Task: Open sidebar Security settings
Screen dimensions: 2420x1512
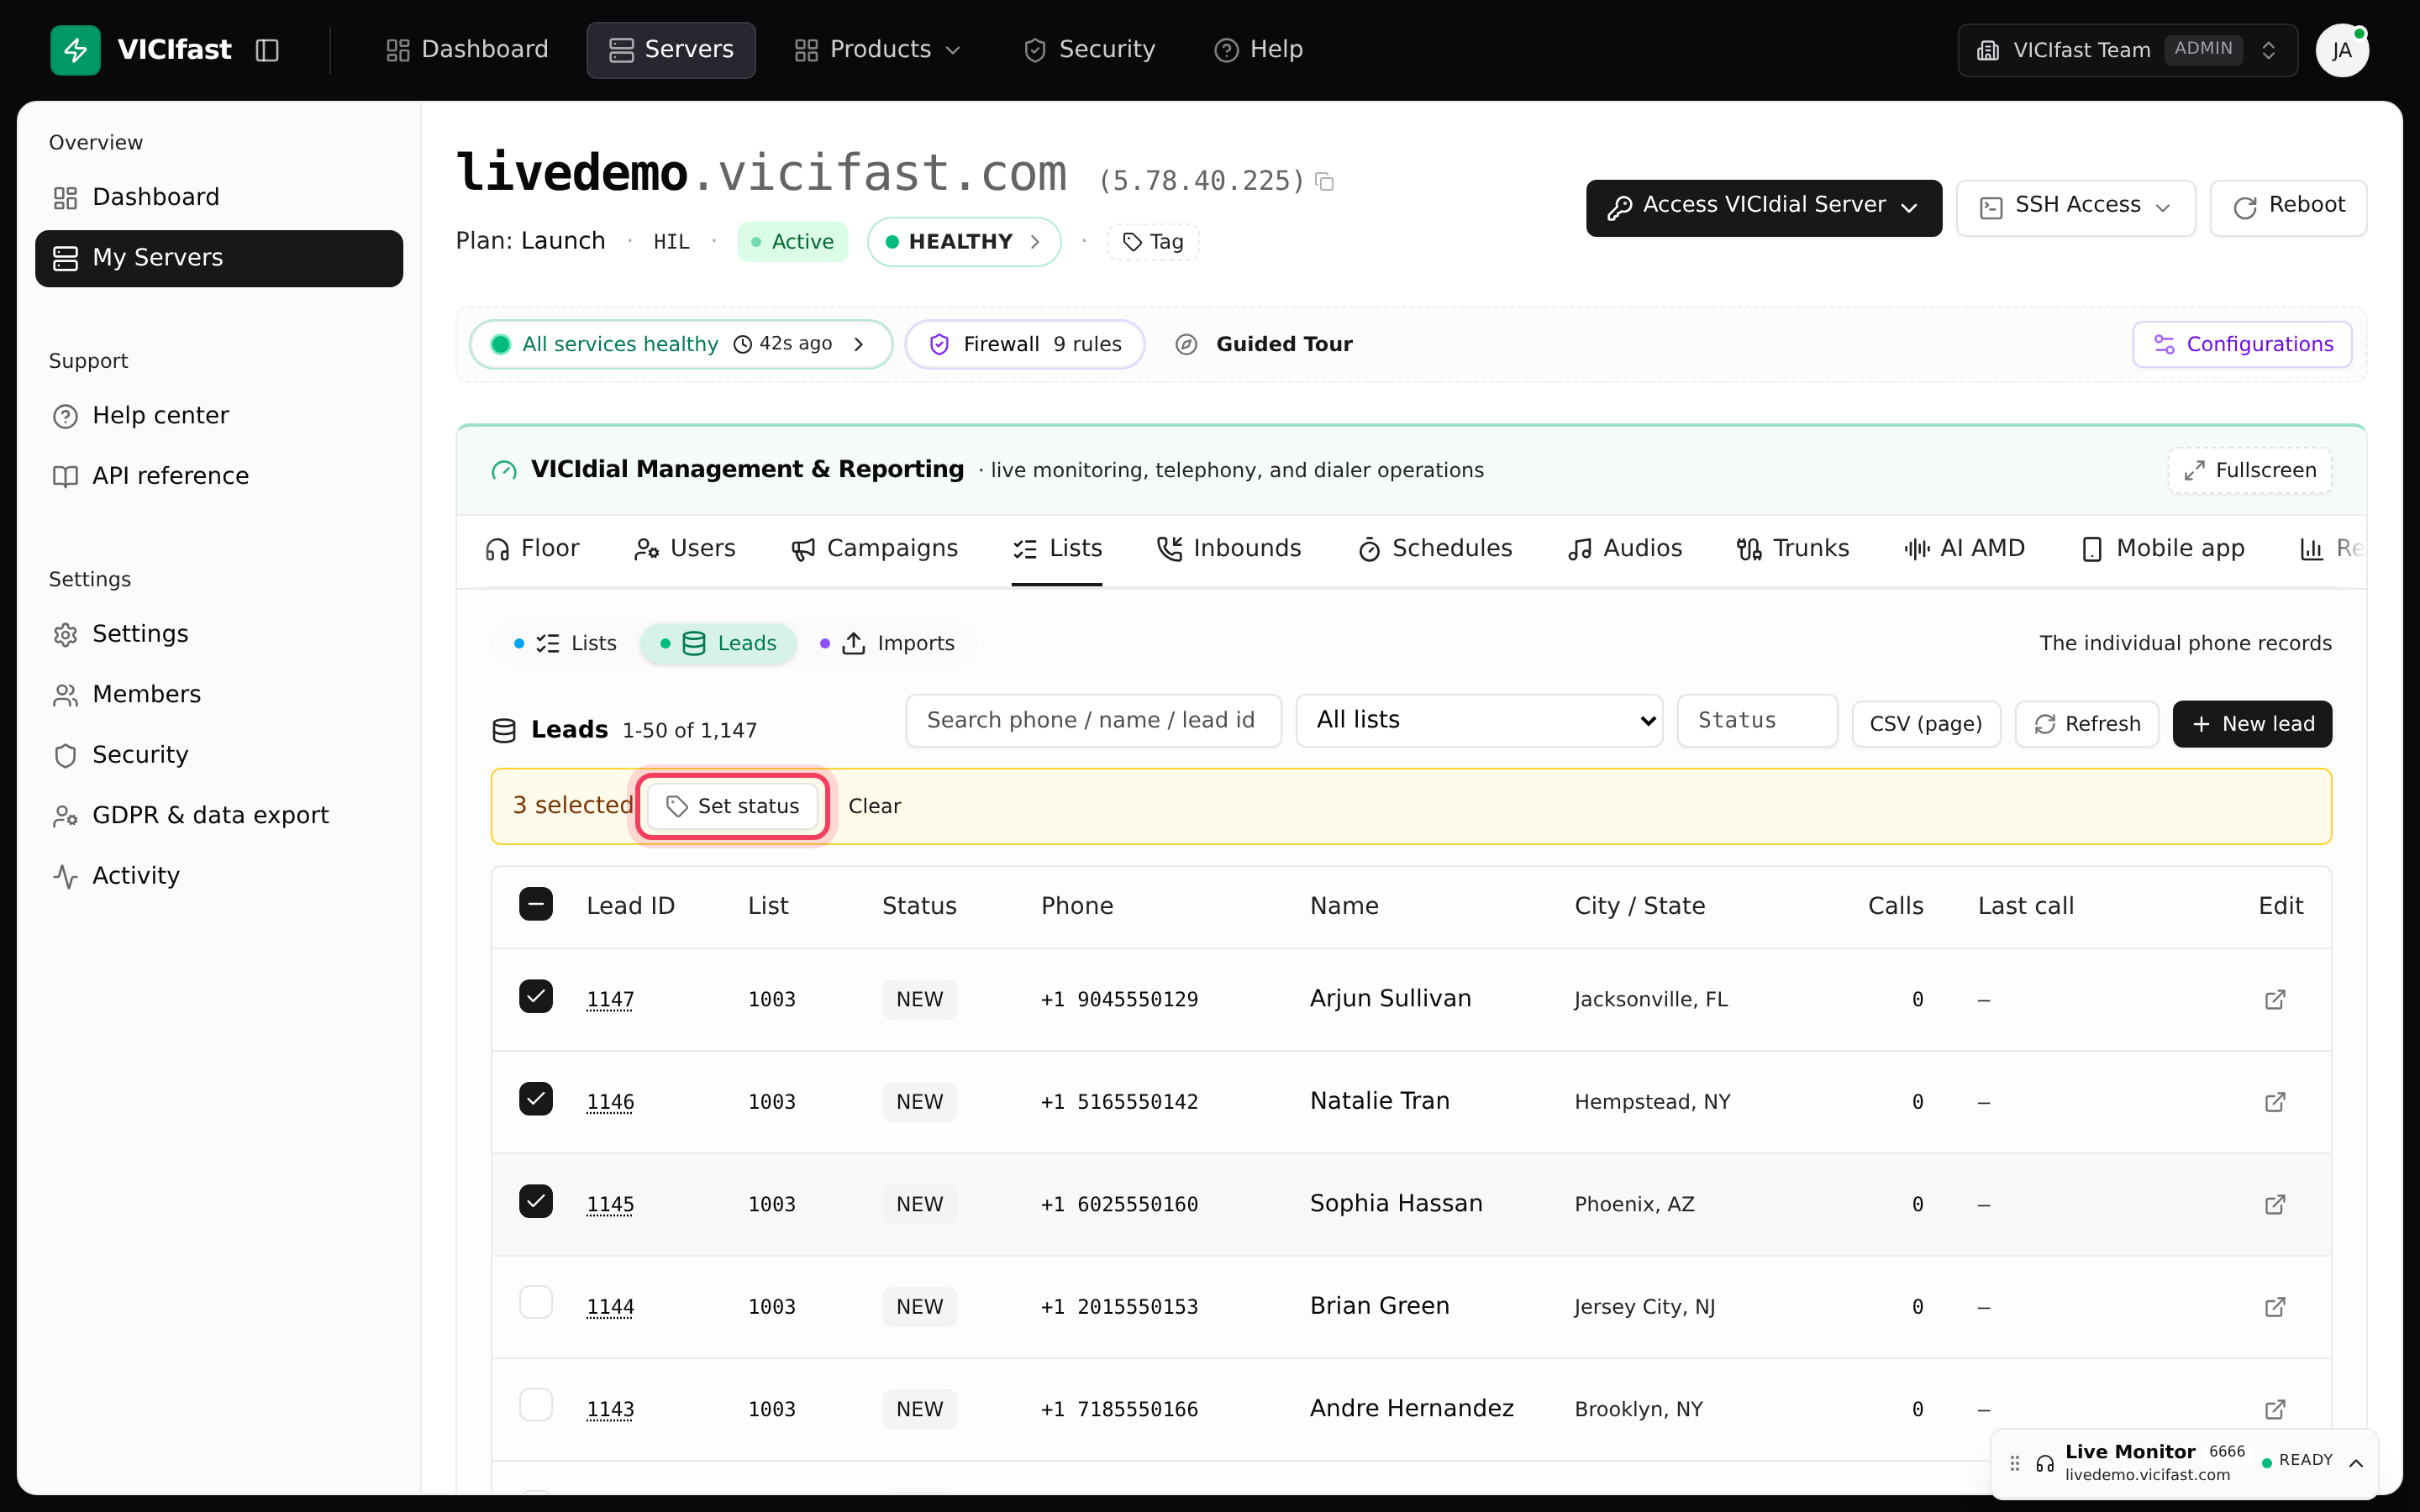Action: pyautogui.click(x=219, y=755)
